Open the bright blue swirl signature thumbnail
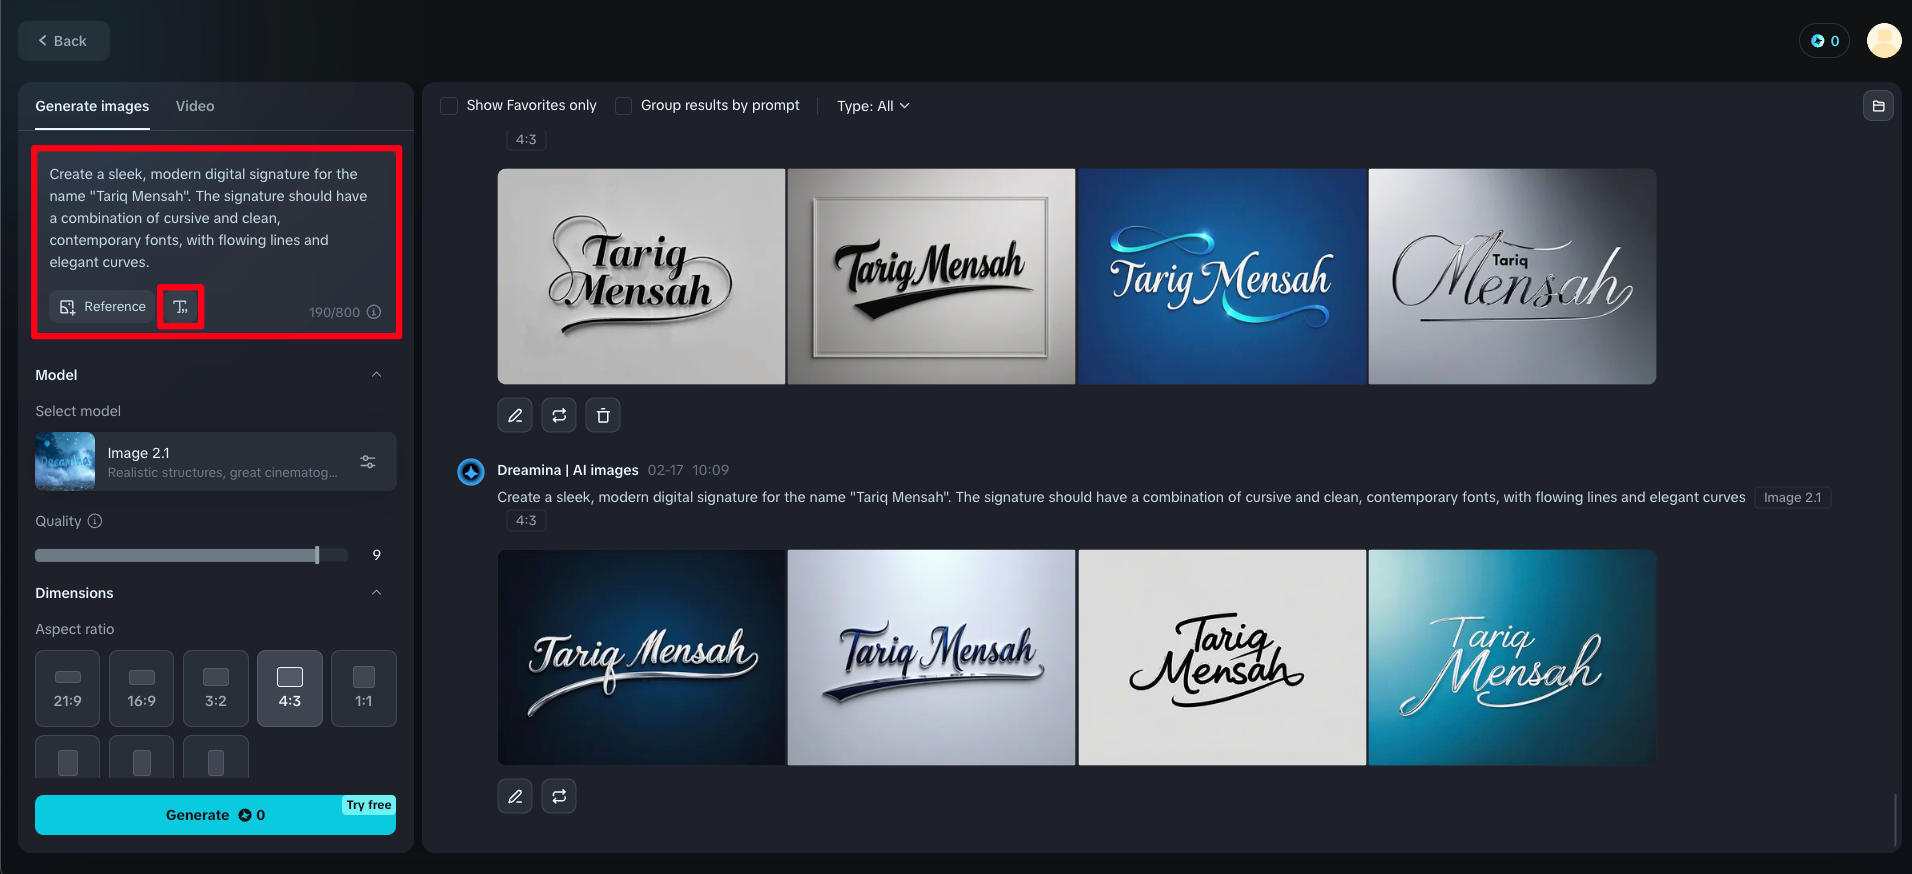This screenshot has width=1912, height=874. [x=1222, y=276]
